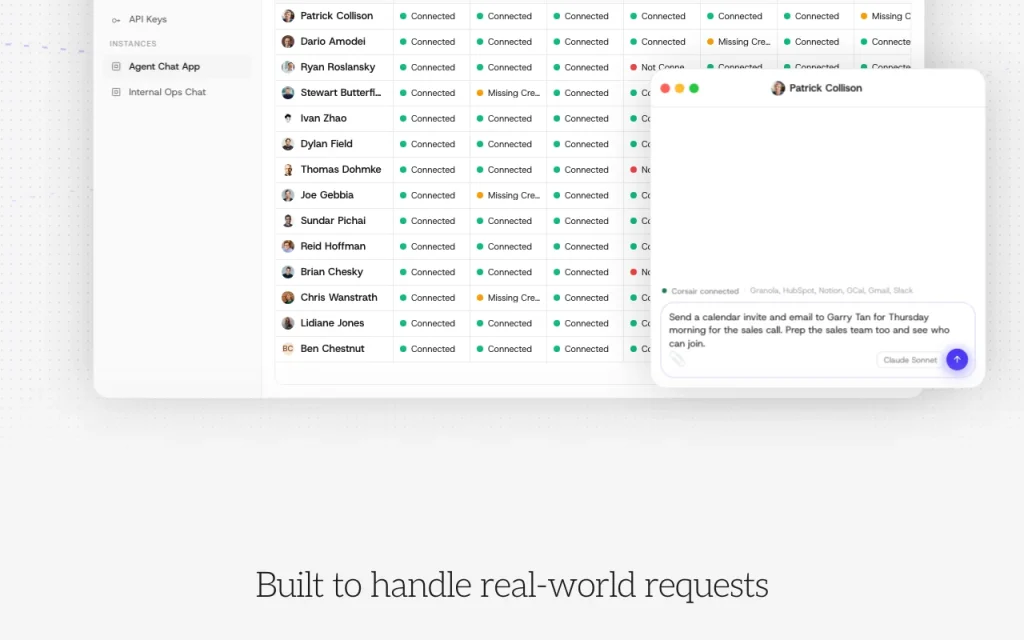1024x640 pixels.
Task: Open Agent Chat App in the sidebar
Action: [x=176, y=67]
